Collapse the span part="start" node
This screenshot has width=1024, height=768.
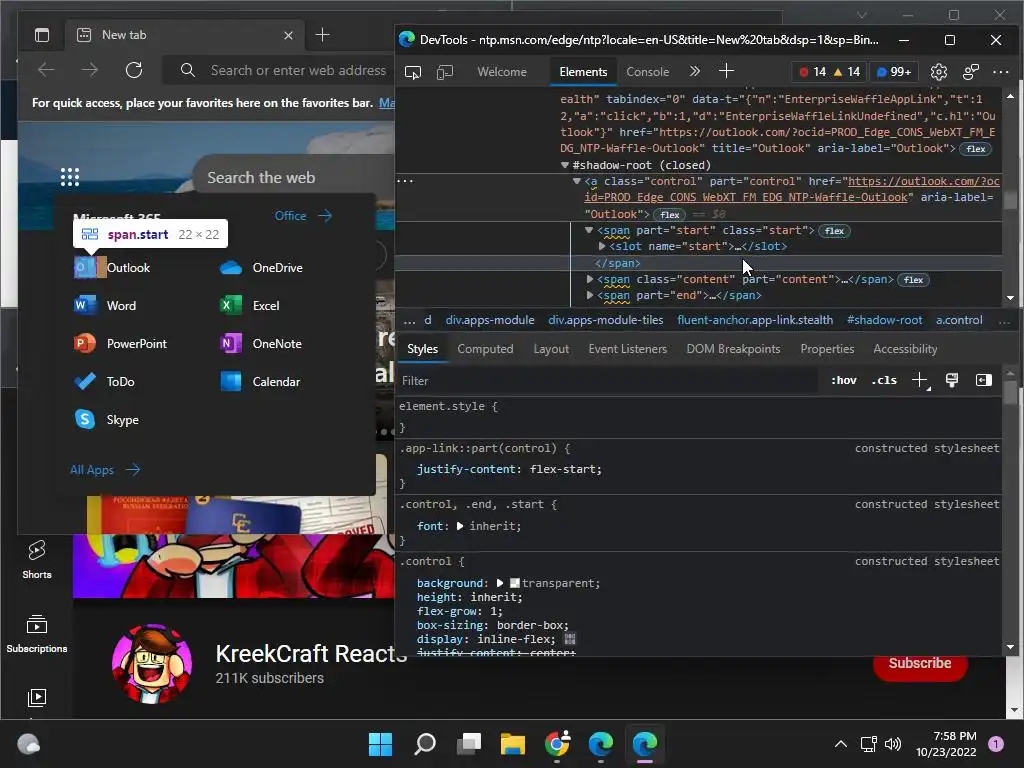pyautogui.click(x=589, y=230)
